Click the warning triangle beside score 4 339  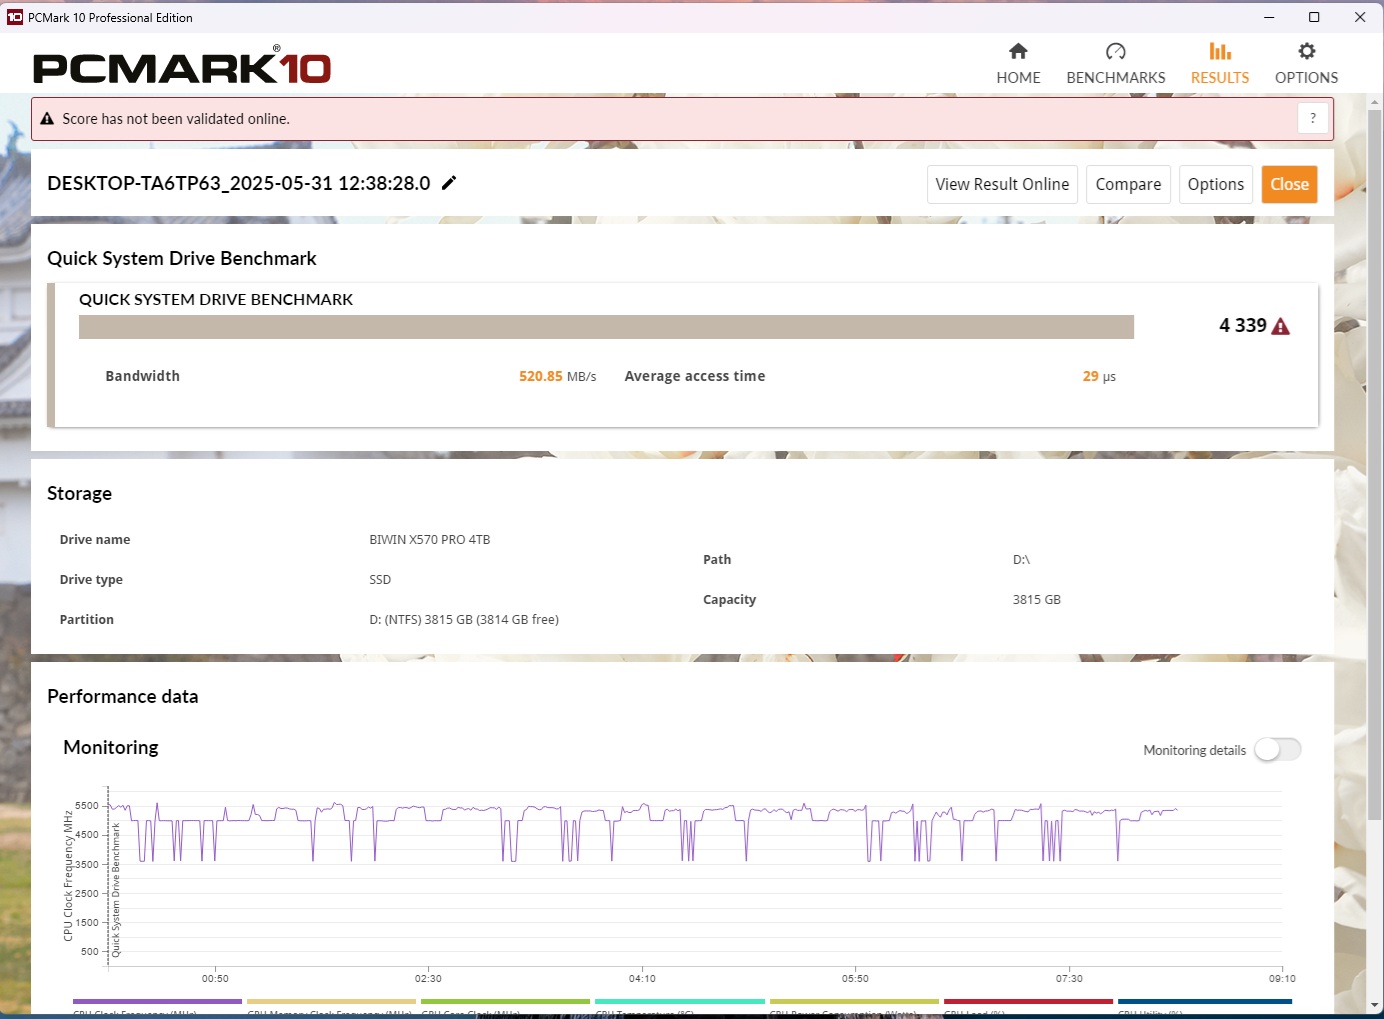click(1281, 326)
